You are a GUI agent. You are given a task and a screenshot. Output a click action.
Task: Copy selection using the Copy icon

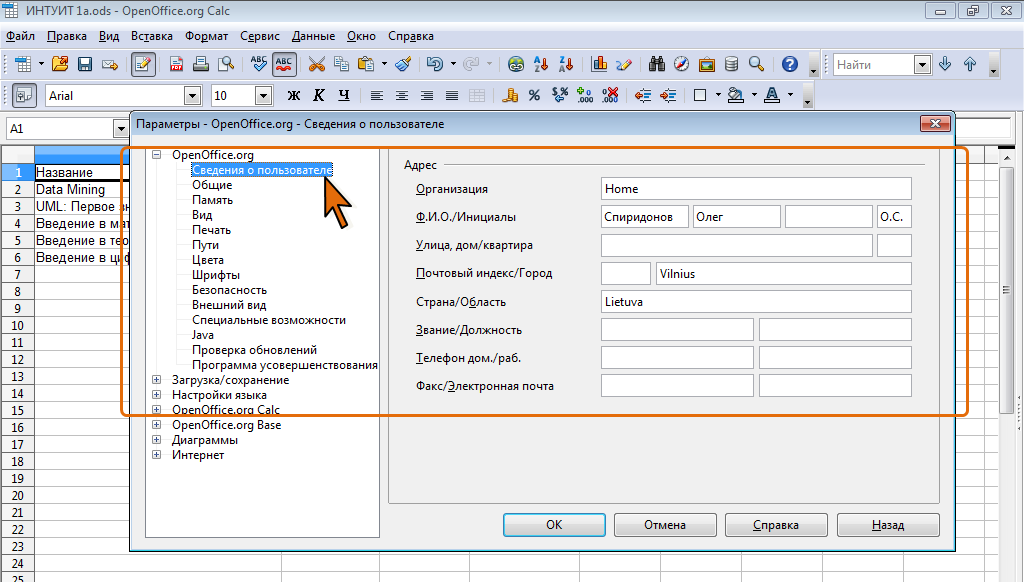[x=342, y=64]
